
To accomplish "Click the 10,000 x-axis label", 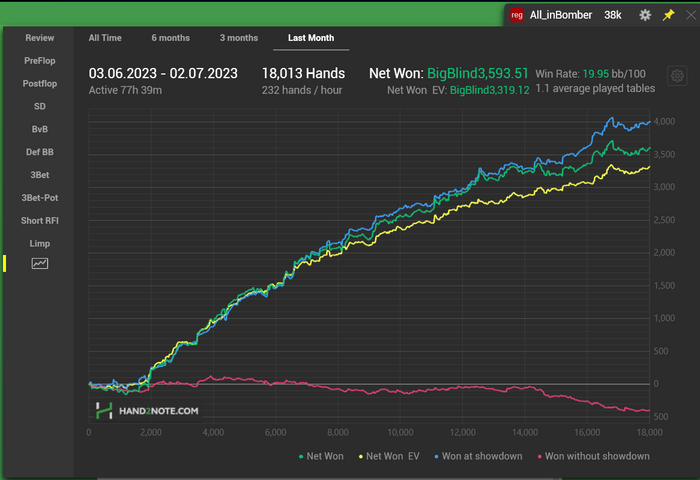I will tap(400, 432).
